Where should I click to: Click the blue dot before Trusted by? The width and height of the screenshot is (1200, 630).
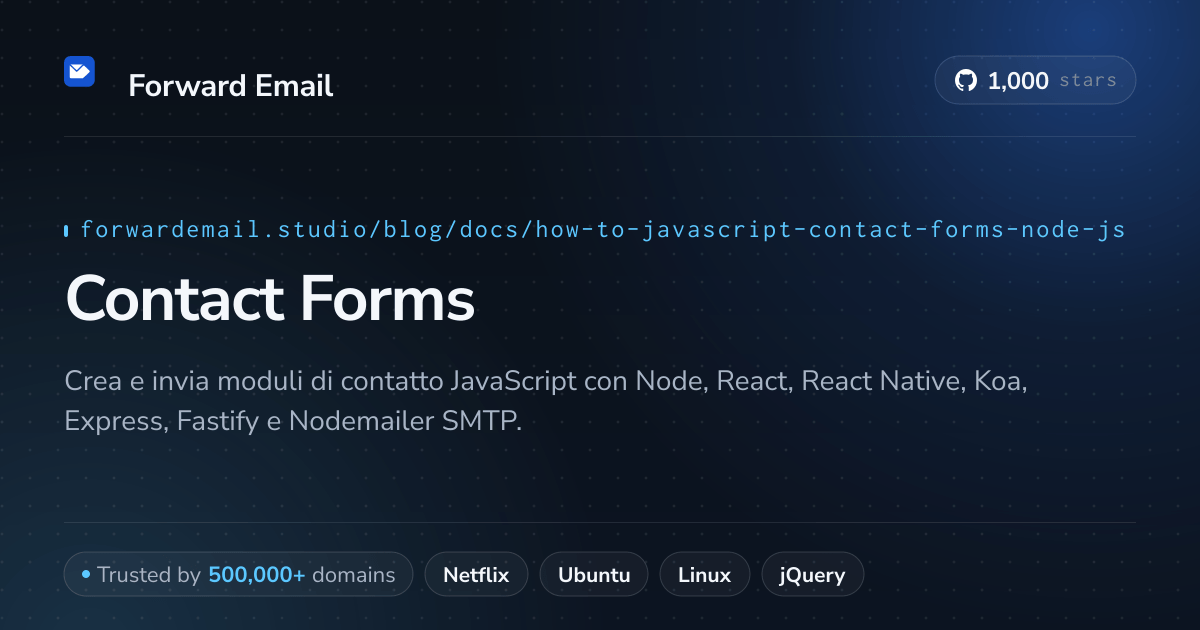(x=86, y=575)
